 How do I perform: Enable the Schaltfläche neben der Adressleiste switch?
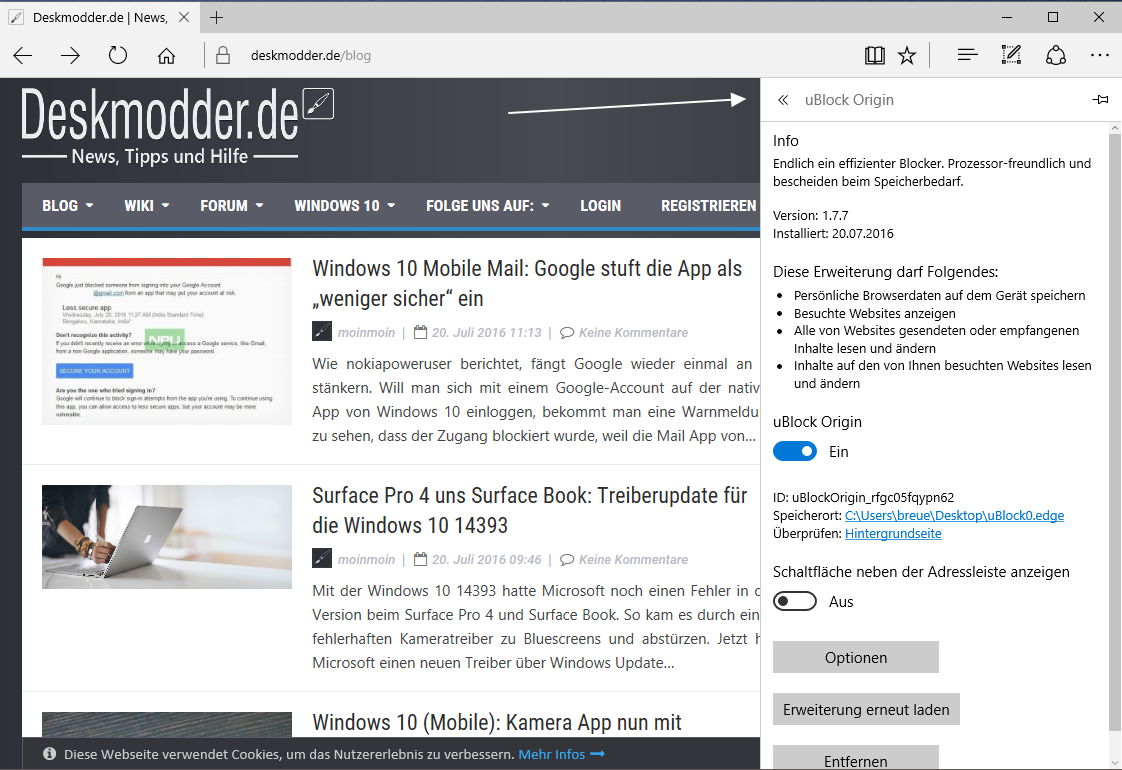pyautogui.click(x=794, y=601)
